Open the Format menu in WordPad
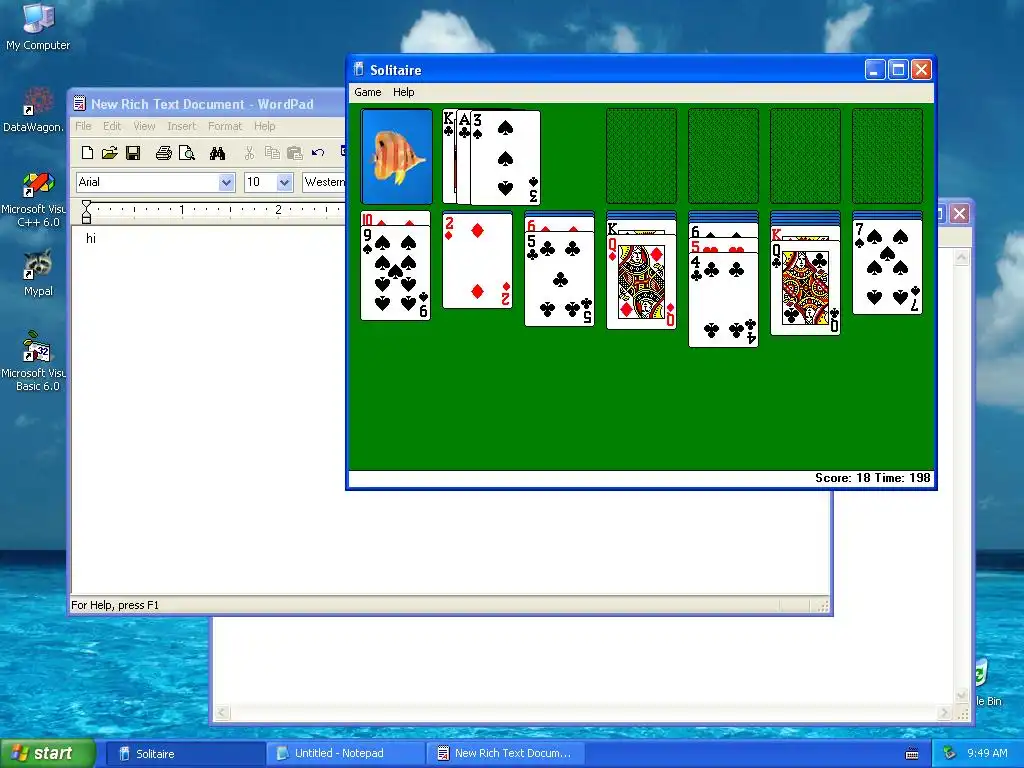 pos(225,126)
